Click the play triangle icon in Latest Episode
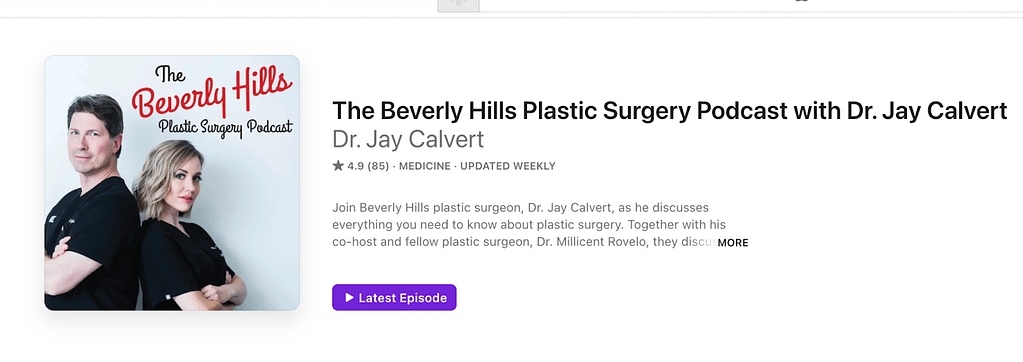The height and width of the screenshot is (362, 1023). coord(350,297)
